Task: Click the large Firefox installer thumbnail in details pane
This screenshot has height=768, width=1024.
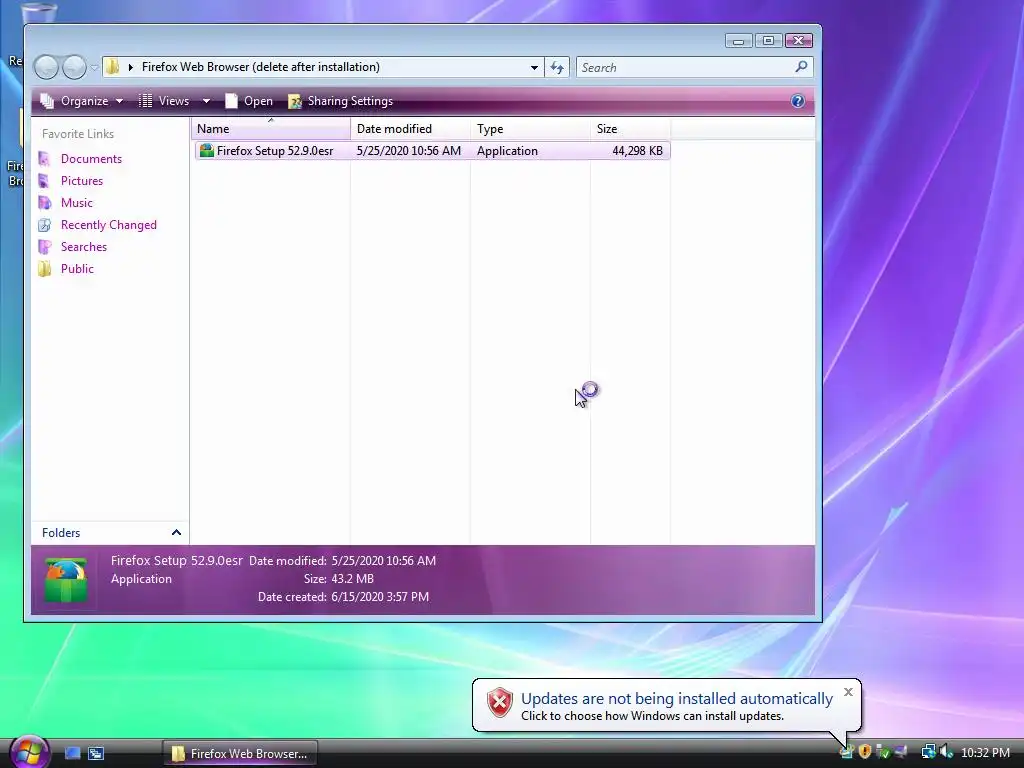Action: click(65, 580)
